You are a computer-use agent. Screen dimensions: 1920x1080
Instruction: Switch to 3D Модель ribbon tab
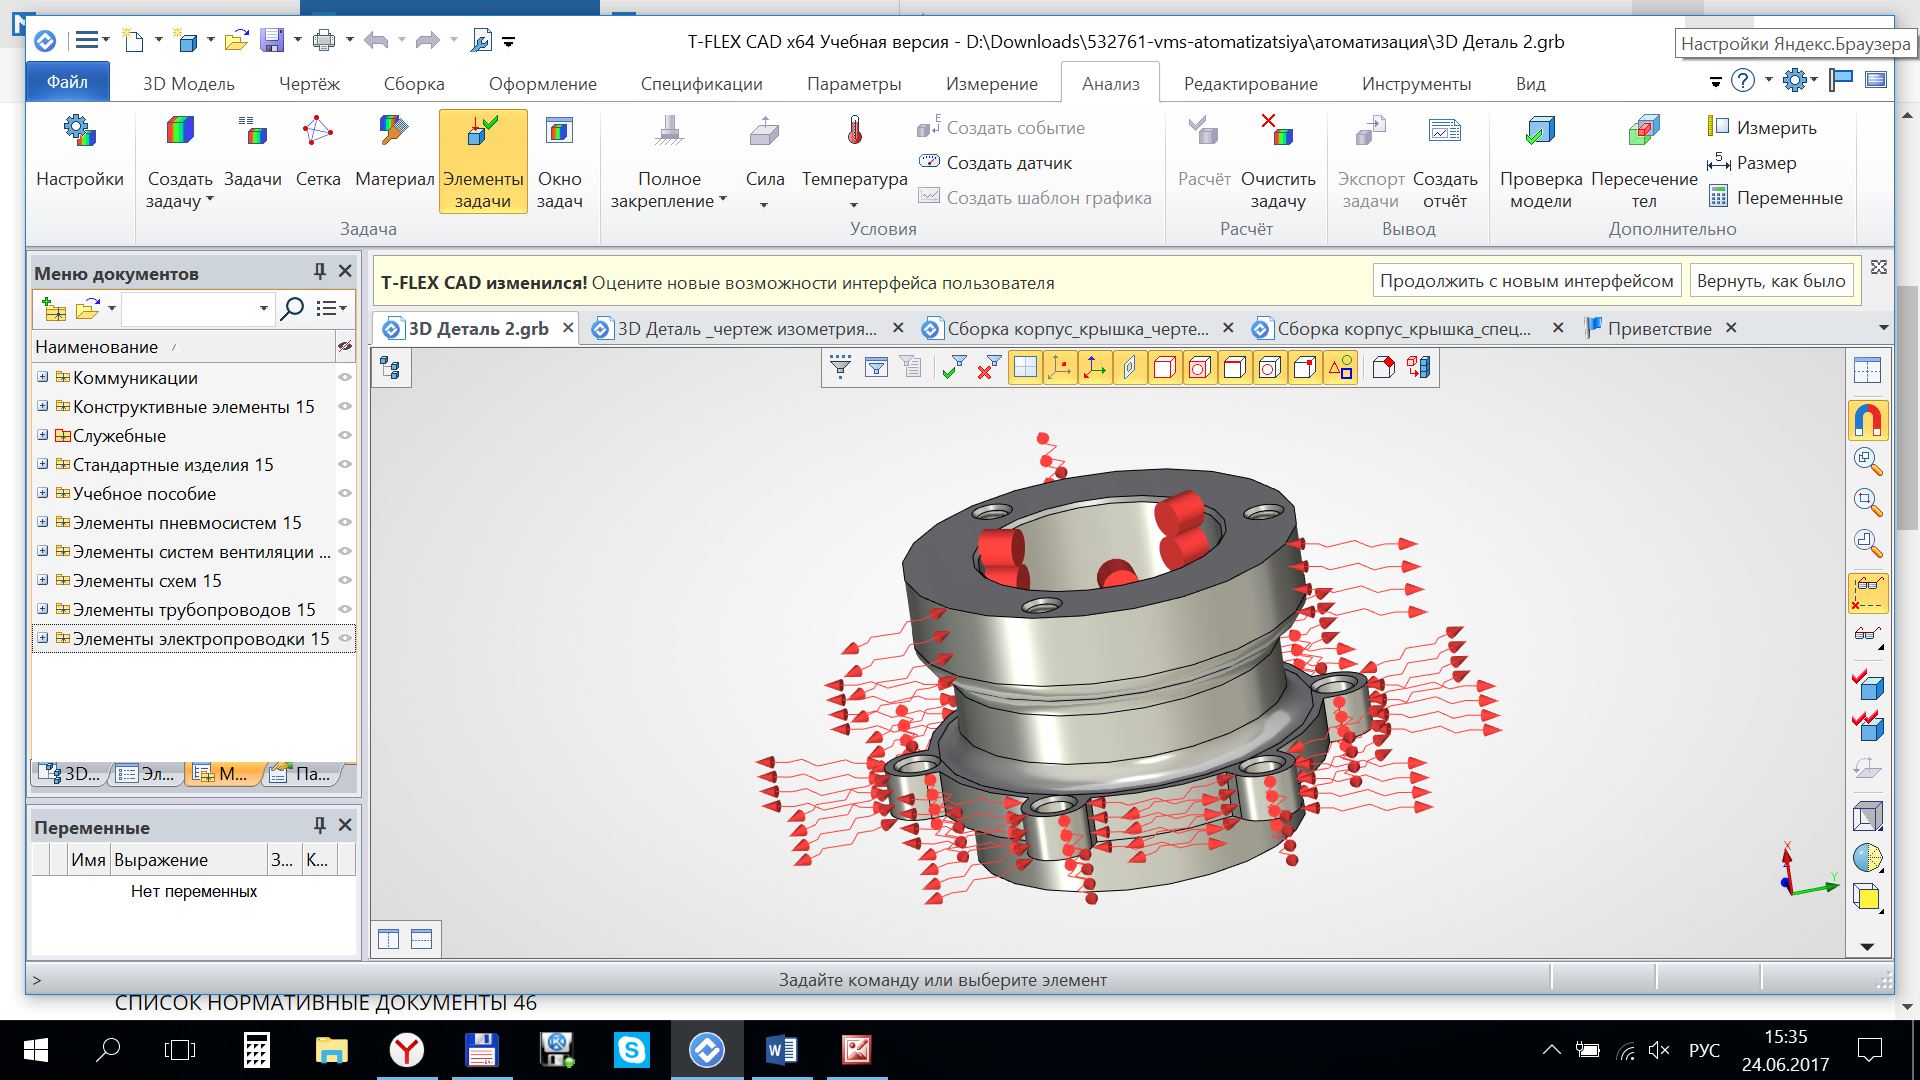click(x=188, y=84)
